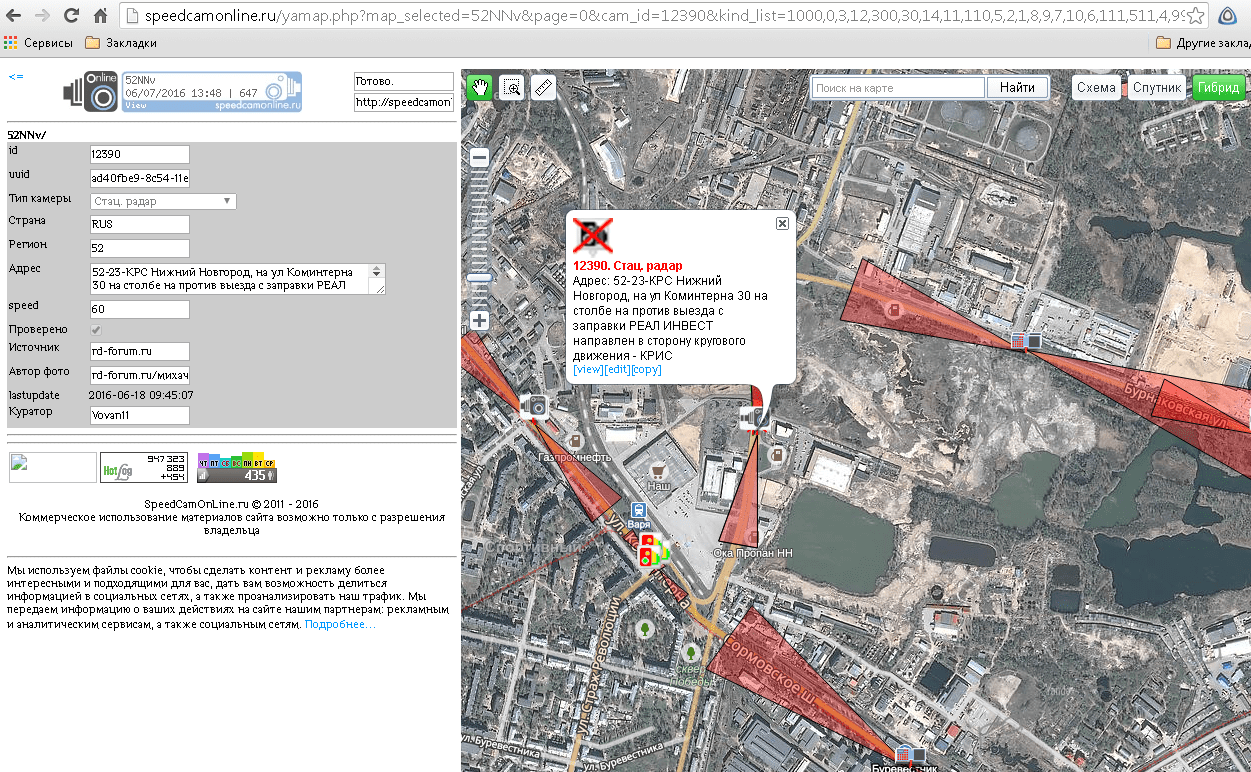Activate the zoom-to-area magnifier tool
This screenshot has height=772, width=1251.
512,87
